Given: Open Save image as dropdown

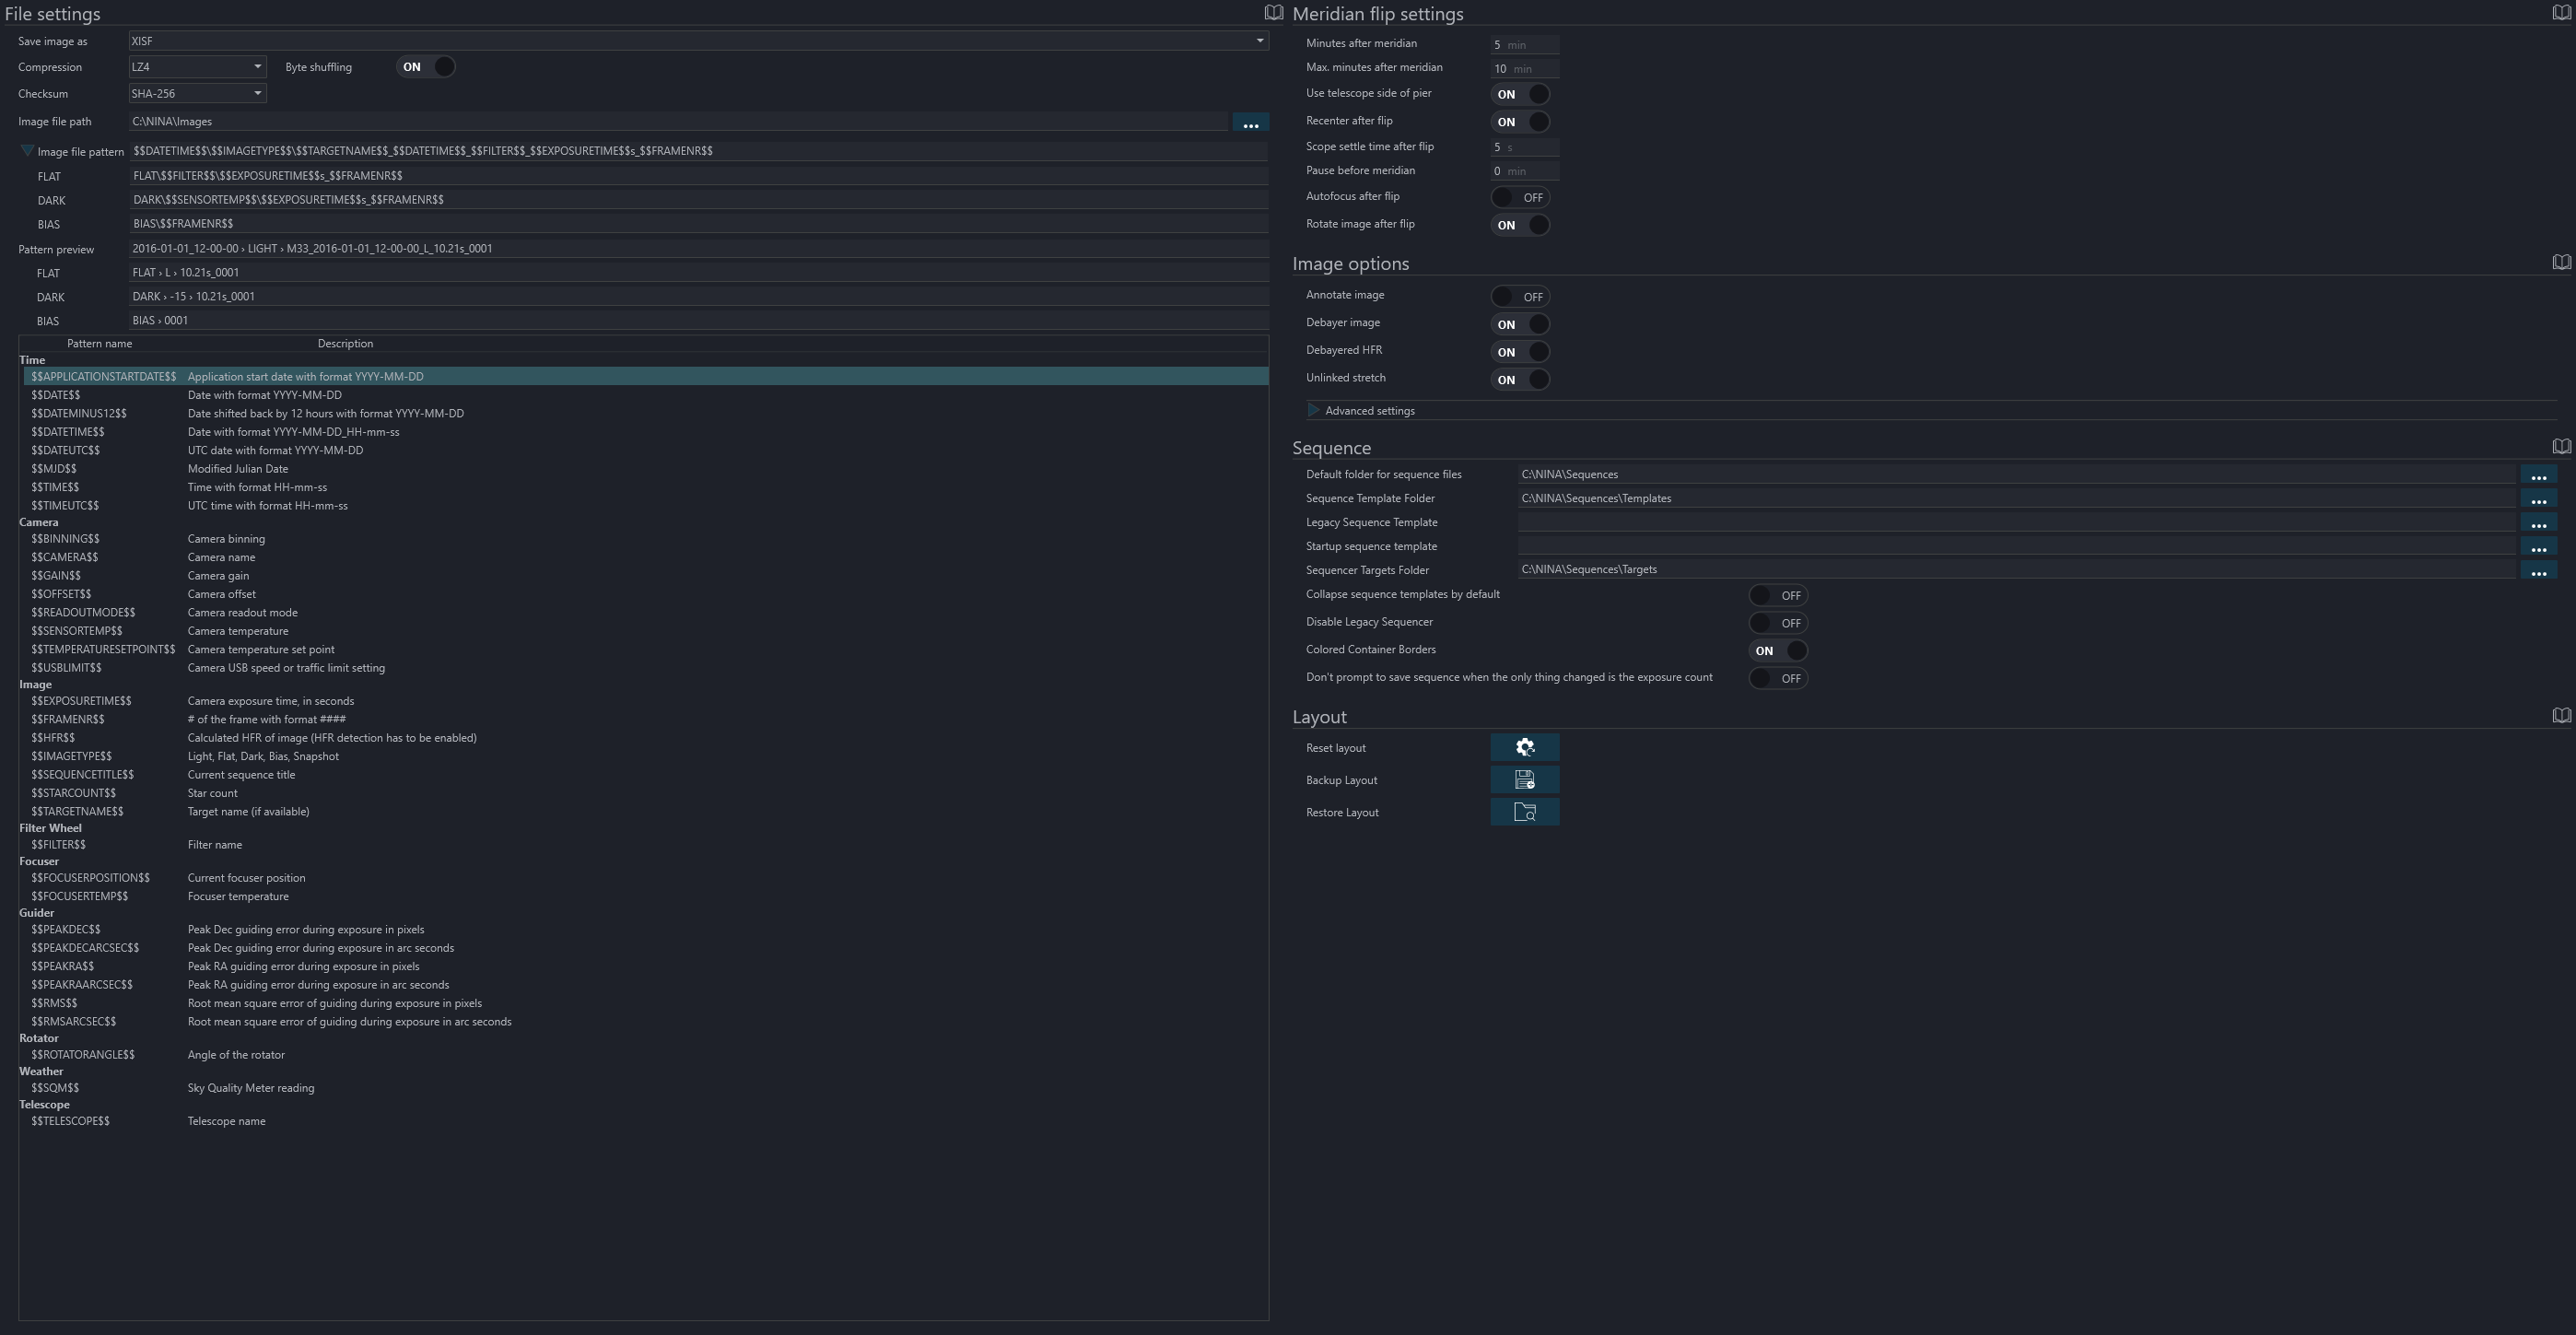Looking at the screenshot, I should pos(698,41).
